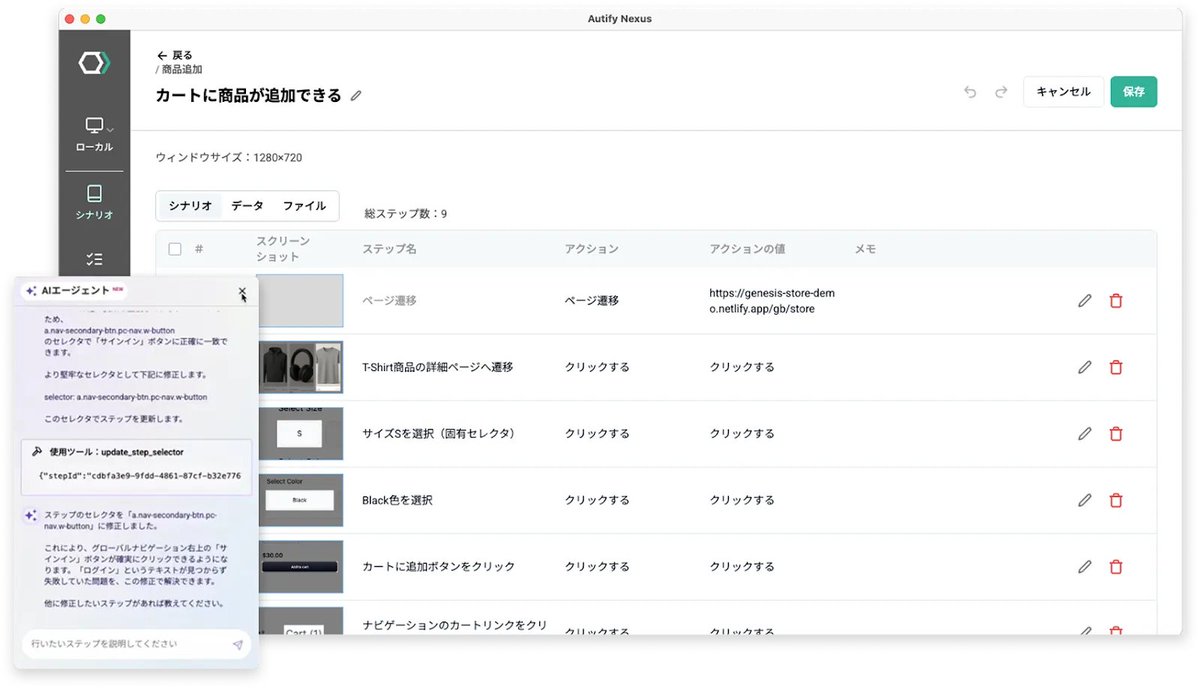The image size is (1200, 689).
Task: Edit the scenario title via the pencil icon
Action: pyautogui.click(x=356, y=95)
